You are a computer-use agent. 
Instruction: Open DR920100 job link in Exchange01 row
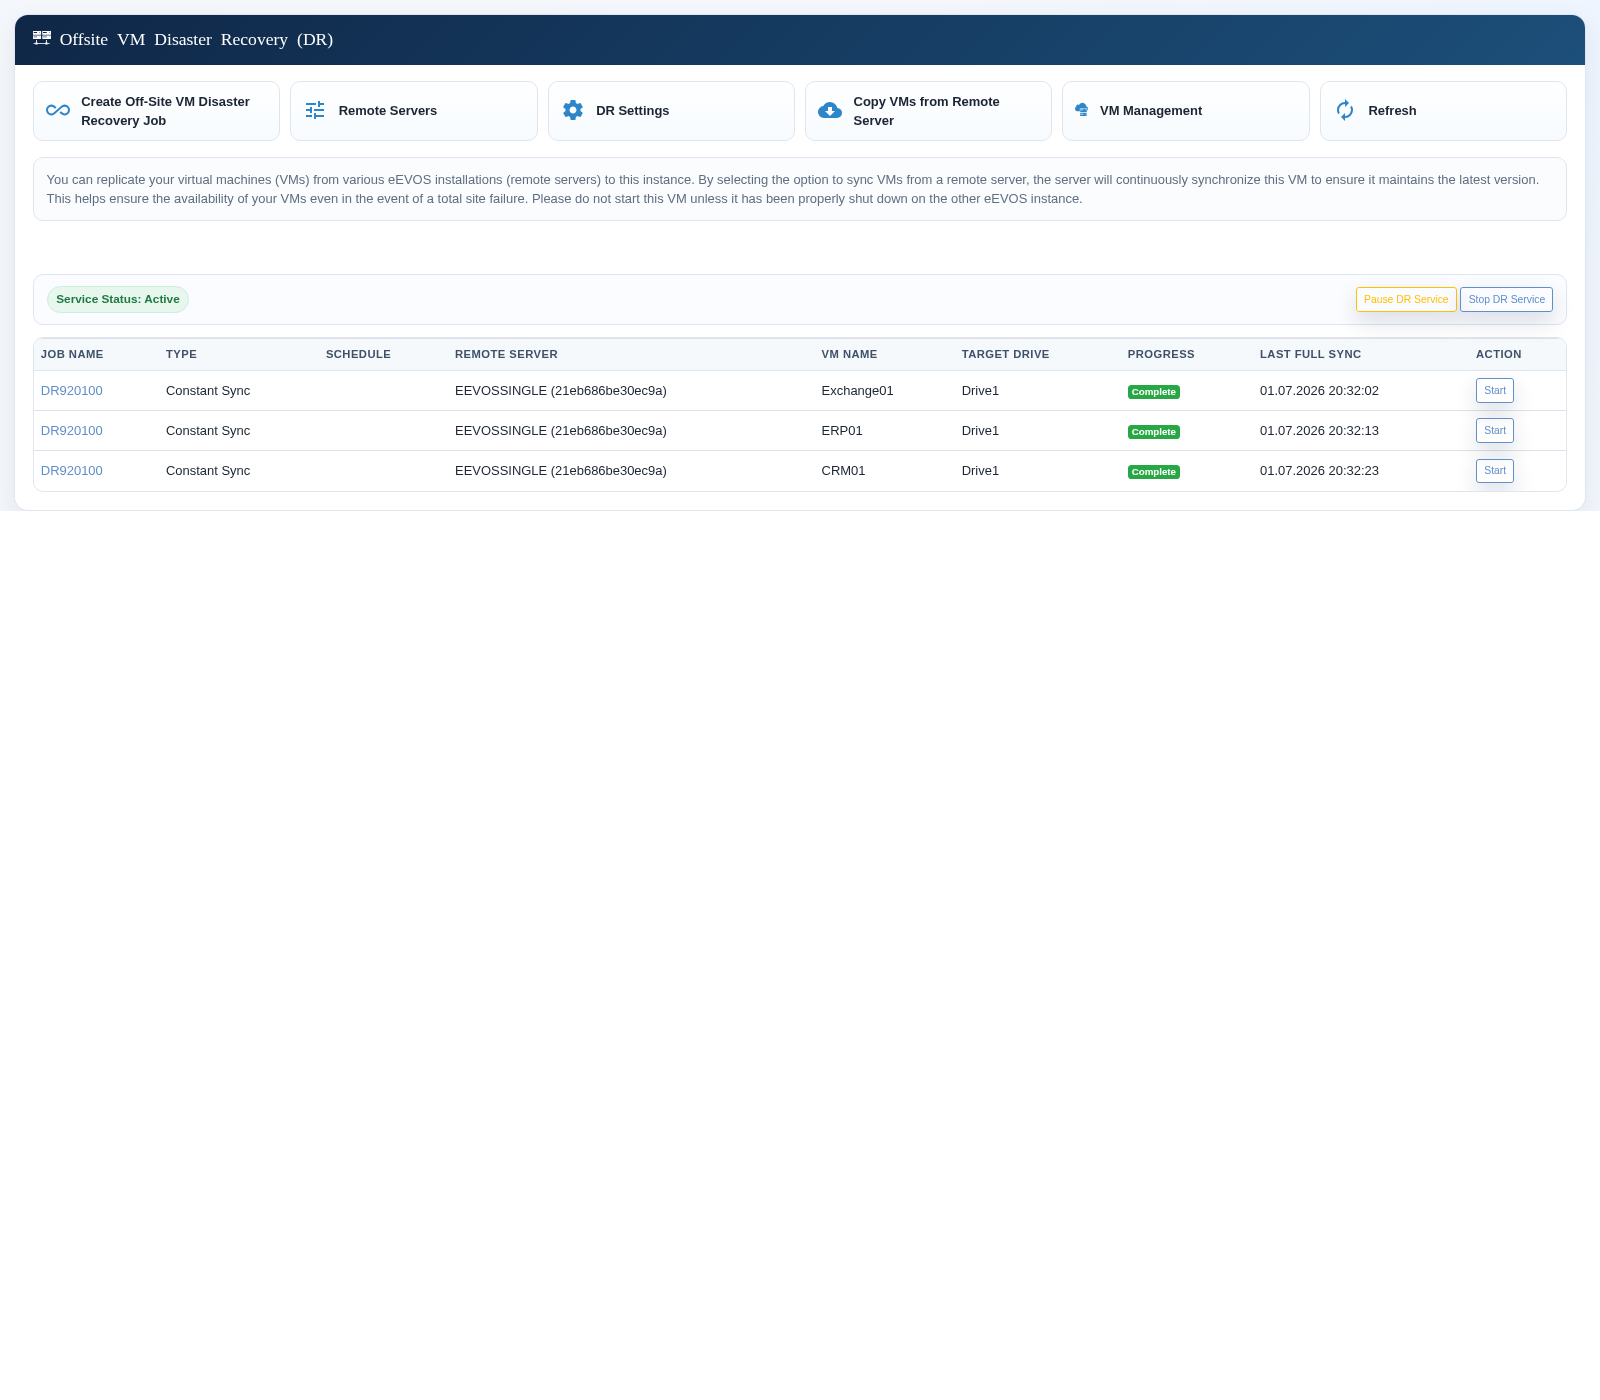click(x=72, y=391)
